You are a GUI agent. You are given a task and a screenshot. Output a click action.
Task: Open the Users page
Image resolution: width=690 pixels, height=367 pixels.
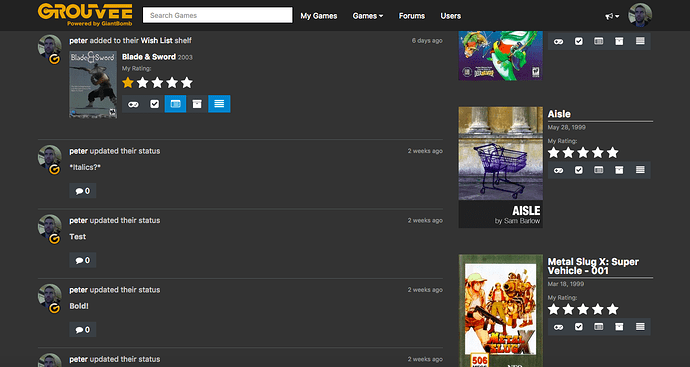[451, 16]
